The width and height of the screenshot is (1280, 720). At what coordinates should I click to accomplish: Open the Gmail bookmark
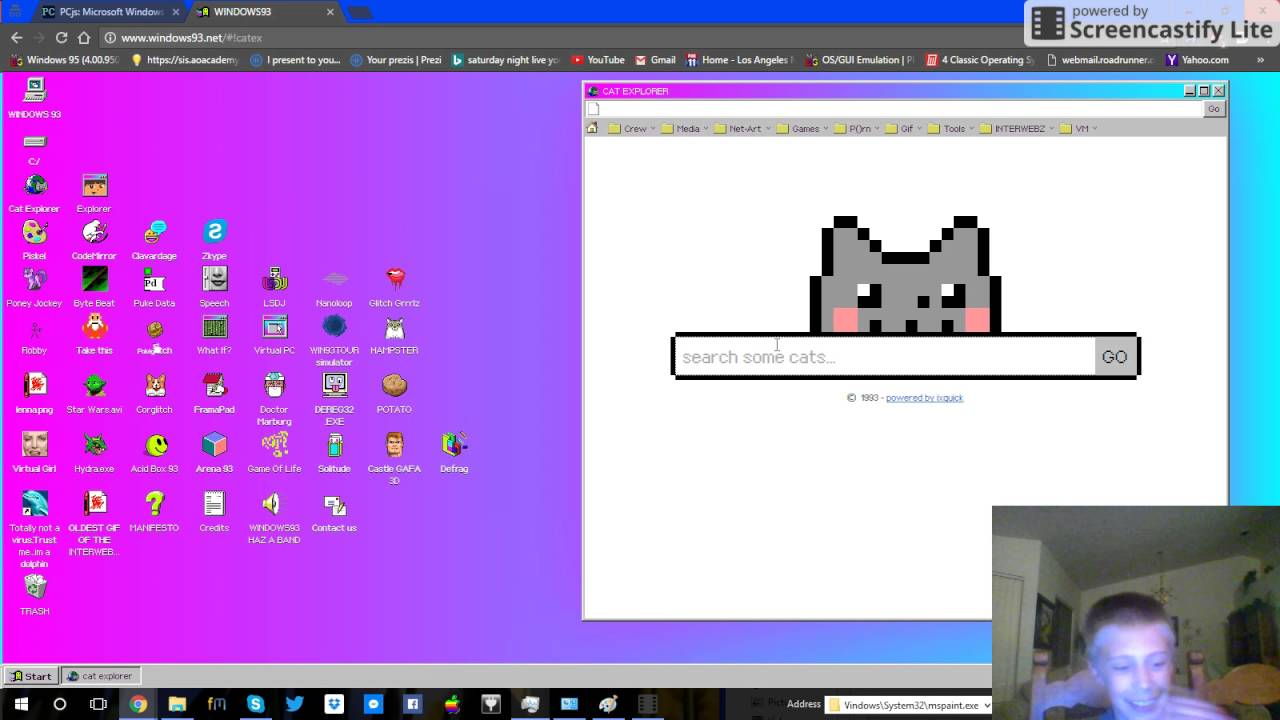tap(655, 60)
